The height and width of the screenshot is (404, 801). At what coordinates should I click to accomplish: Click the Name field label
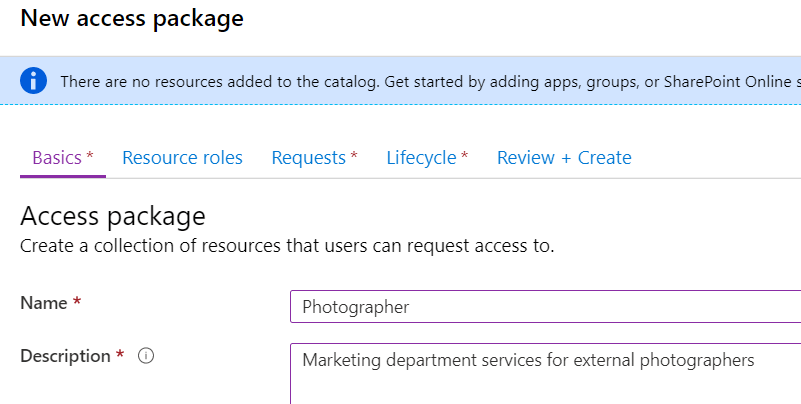pyautogui.click(x=43, y=303)
